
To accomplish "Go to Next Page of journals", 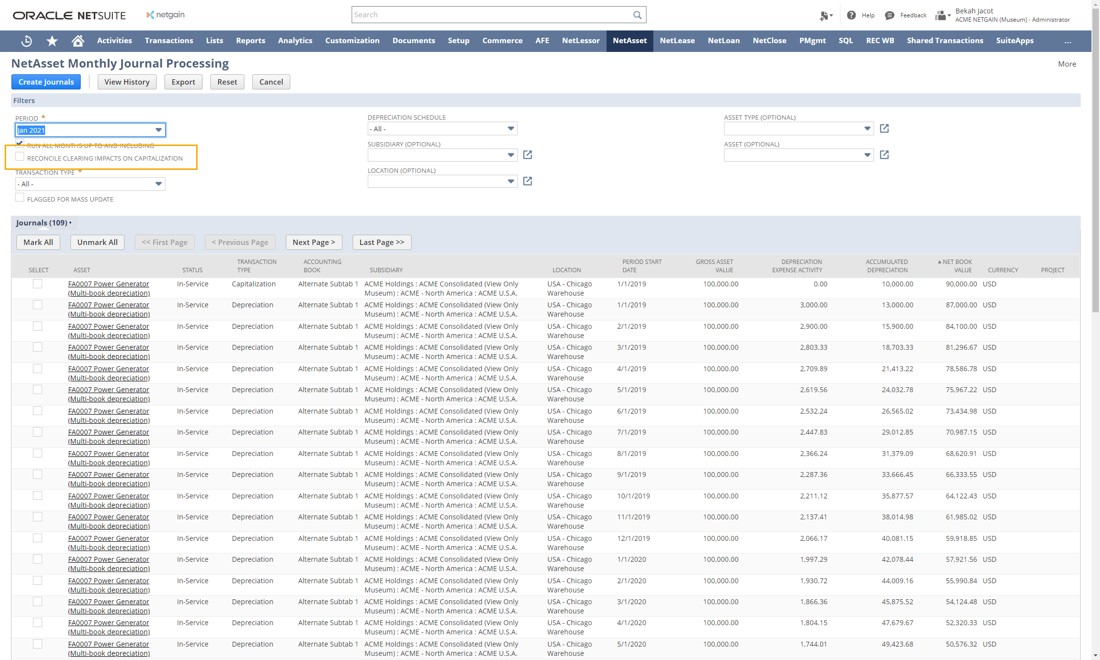I will pyautogui.click(x=314, y=242).
